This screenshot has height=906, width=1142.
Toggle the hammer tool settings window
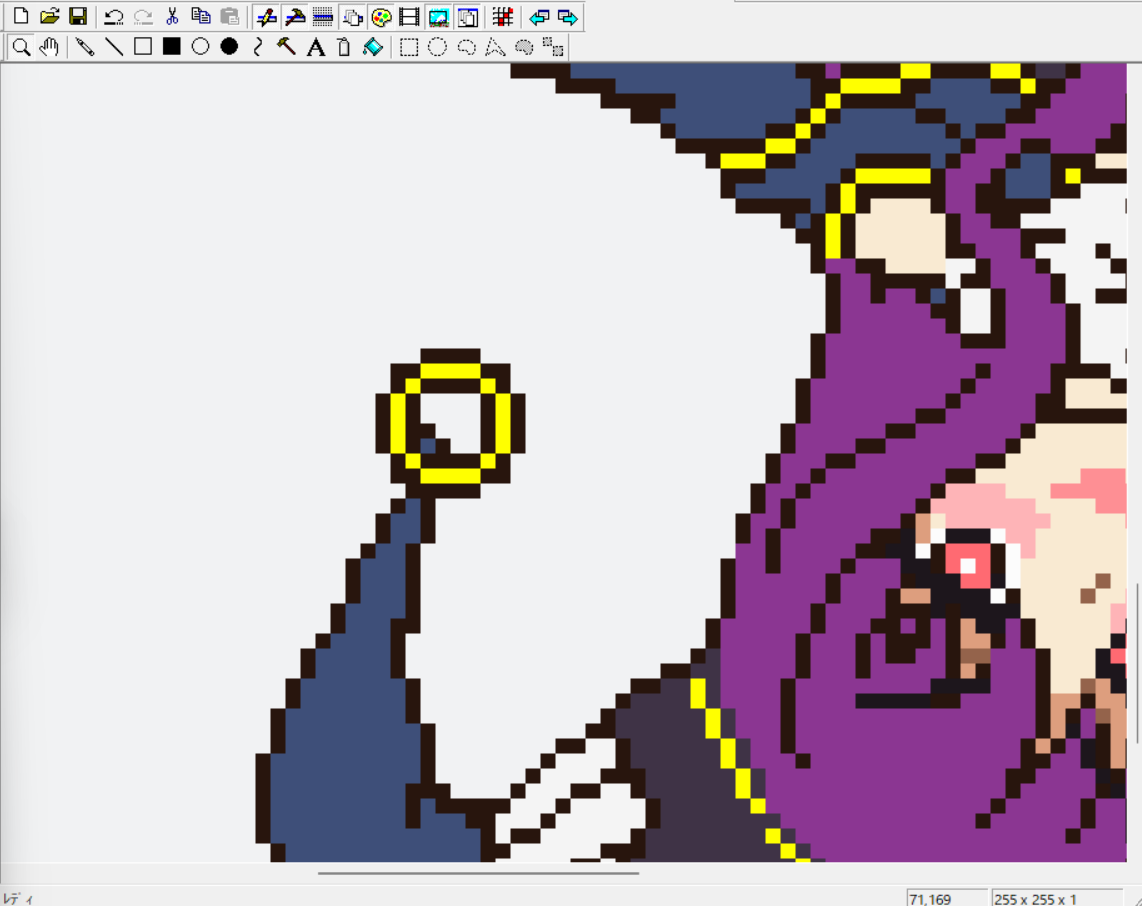pos(294,16)
